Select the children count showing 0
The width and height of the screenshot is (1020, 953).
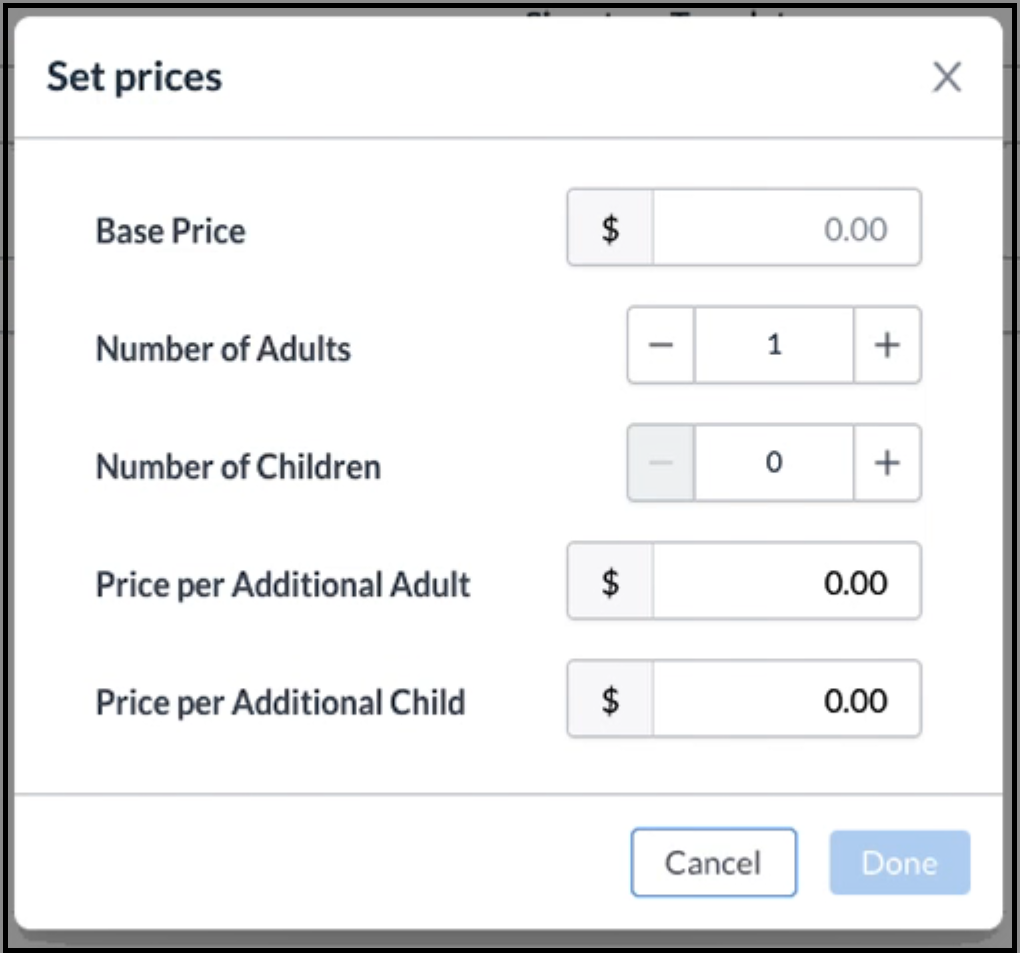pyautogui.click(x=773, y=462)
